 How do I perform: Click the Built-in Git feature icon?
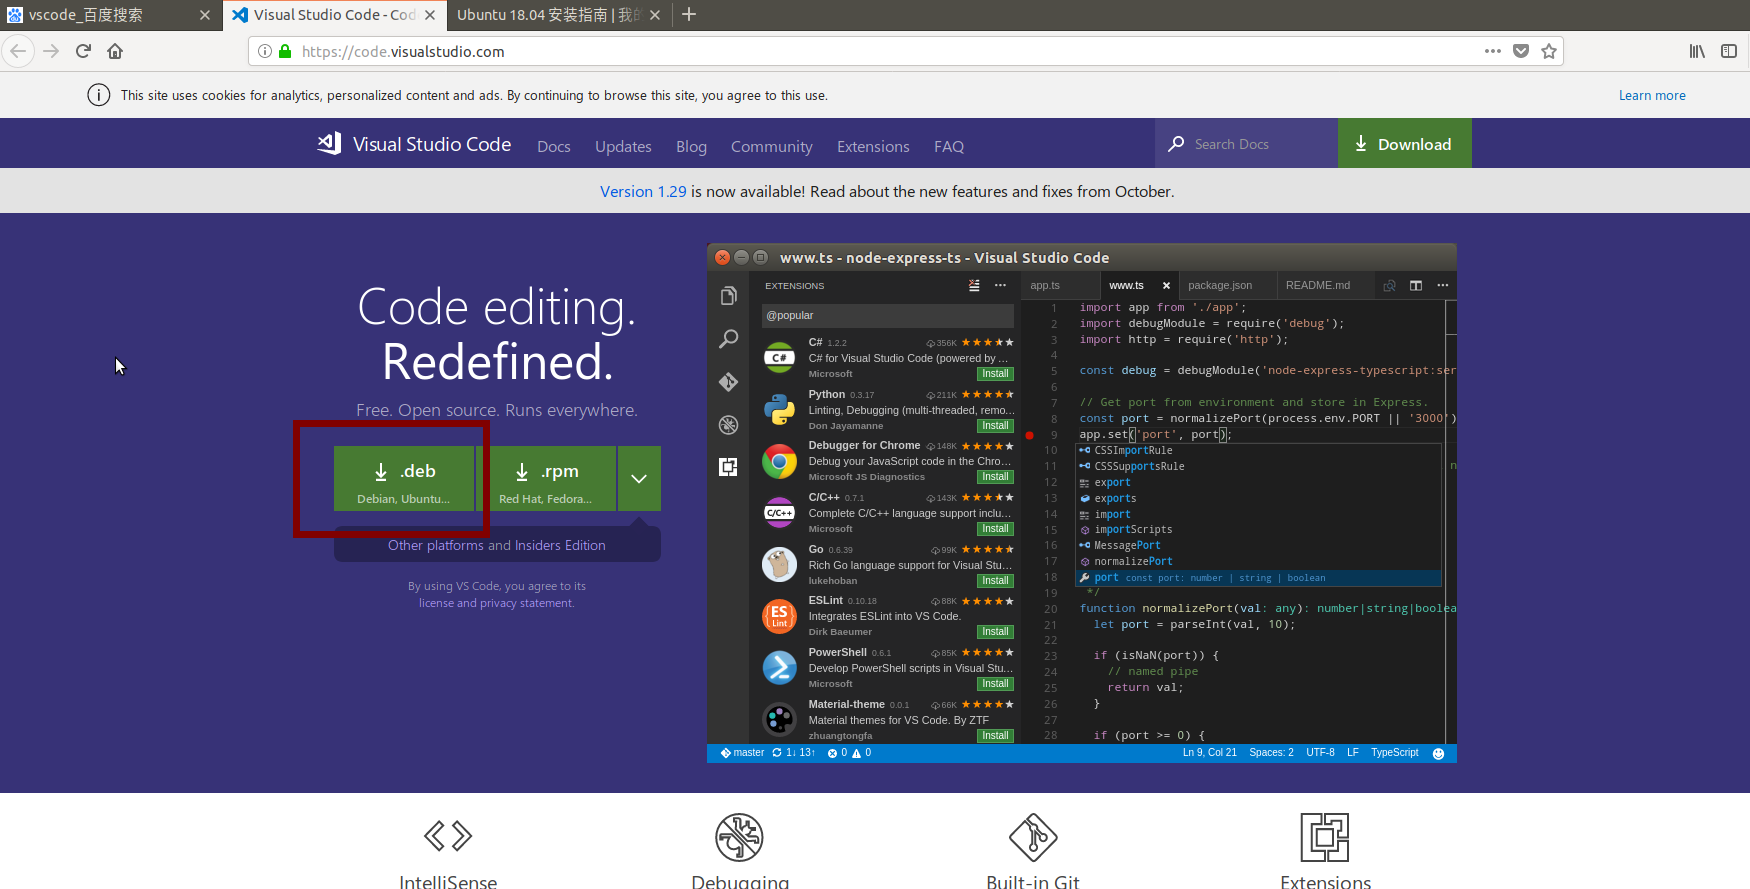click(x=1033, y=837)
